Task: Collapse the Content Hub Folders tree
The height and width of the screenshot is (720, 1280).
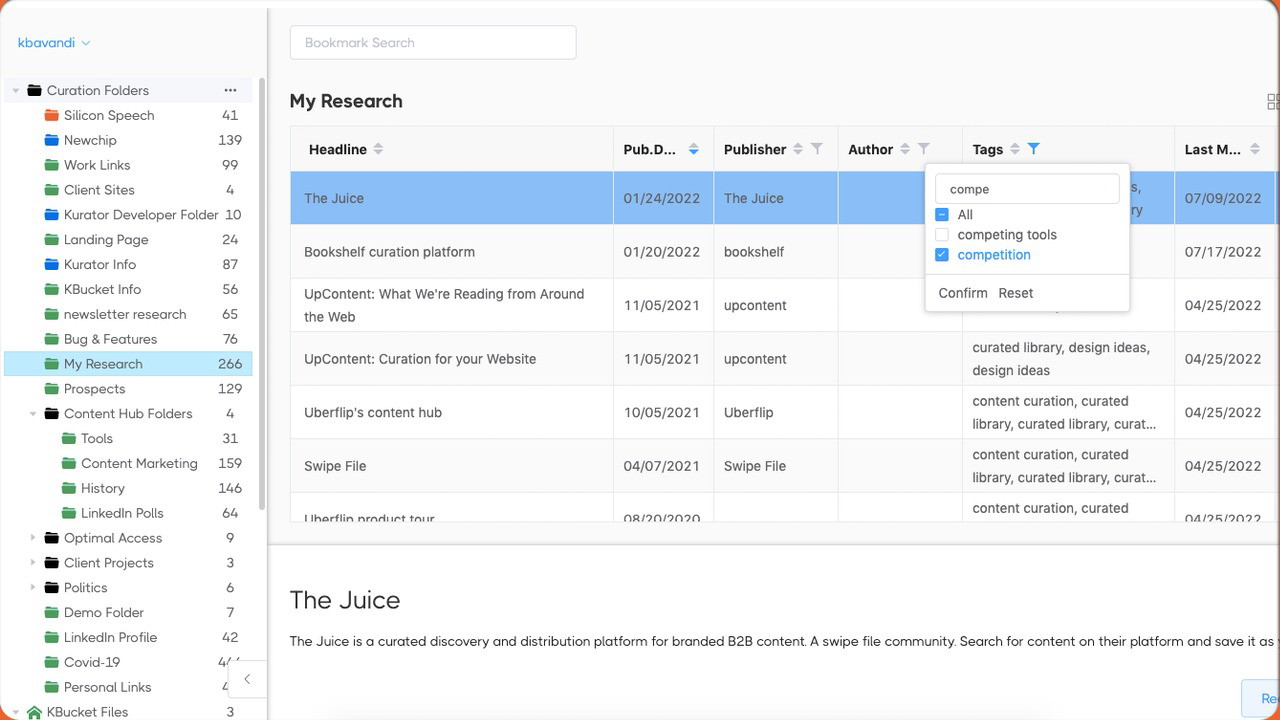Action: pyautogui.click(x=33, y=414)
